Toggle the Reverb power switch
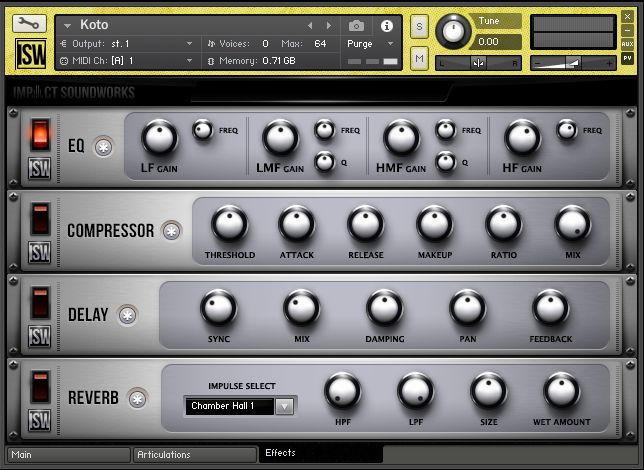Image resolution: width=644 pixels, height=470 pixels. point(40,386)
